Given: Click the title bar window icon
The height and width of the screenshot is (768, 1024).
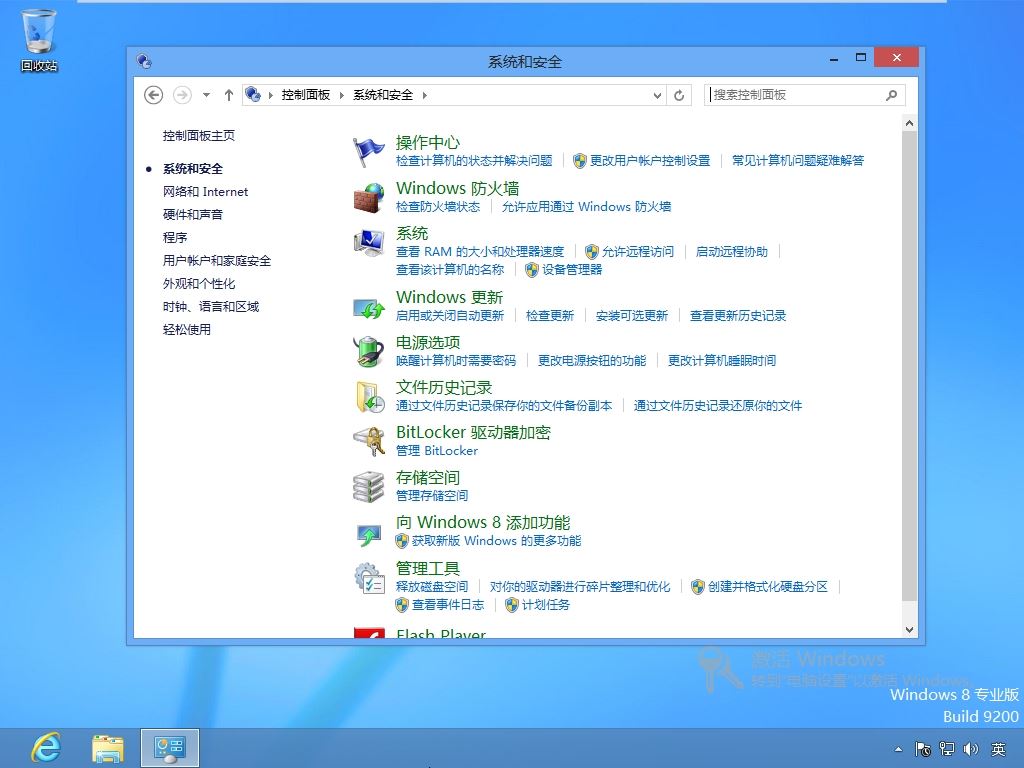Looking at the screenshot, I should (144, 61).
